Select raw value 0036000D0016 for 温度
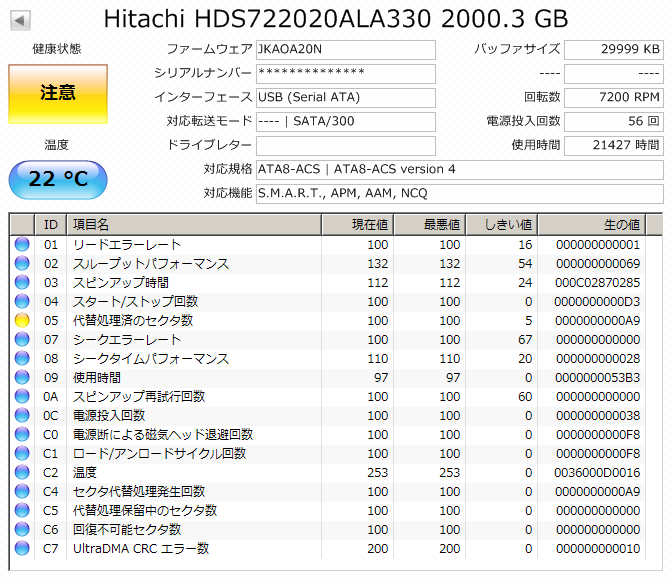This screenshot has height=580, width=672. click(x=597, y=473)
